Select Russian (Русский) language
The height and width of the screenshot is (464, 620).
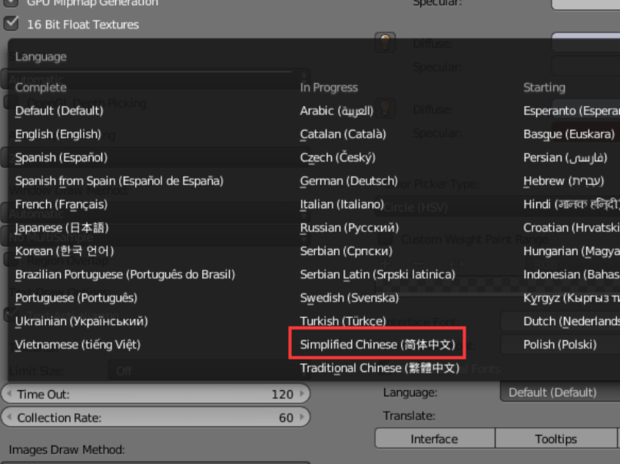tap(349, 228)
